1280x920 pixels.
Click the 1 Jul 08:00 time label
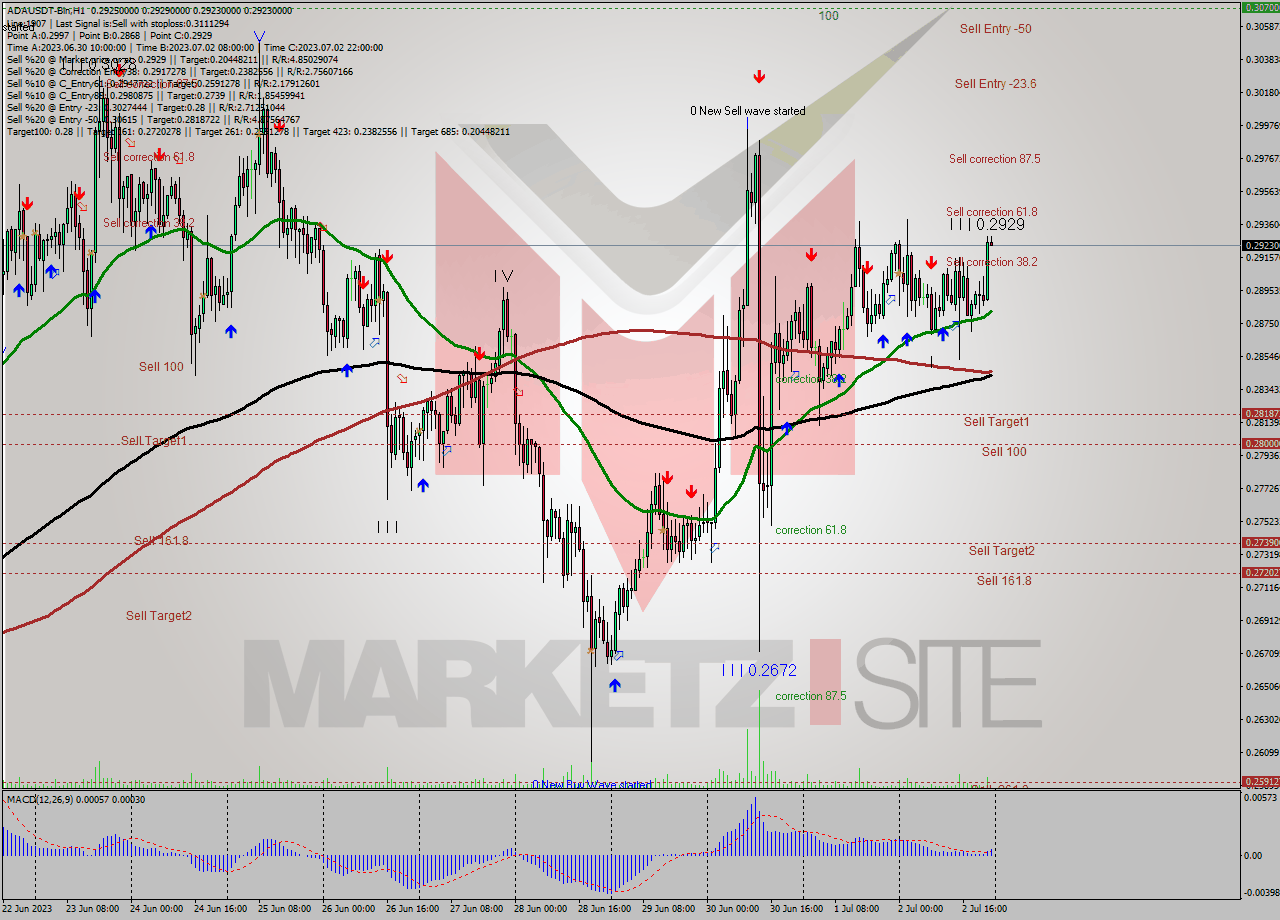tap(857, 908)
